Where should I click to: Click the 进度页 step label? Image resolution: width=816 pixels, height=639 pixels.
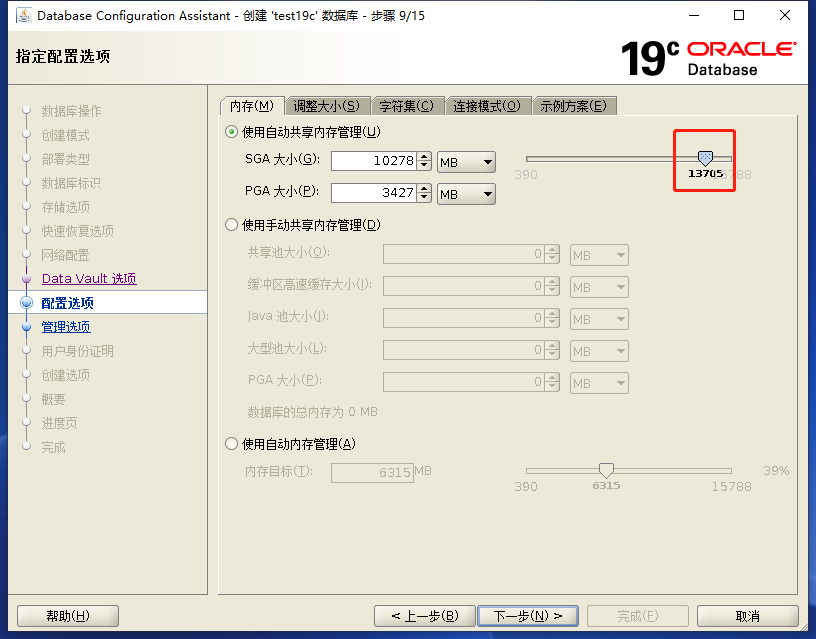tap(59, 423)
